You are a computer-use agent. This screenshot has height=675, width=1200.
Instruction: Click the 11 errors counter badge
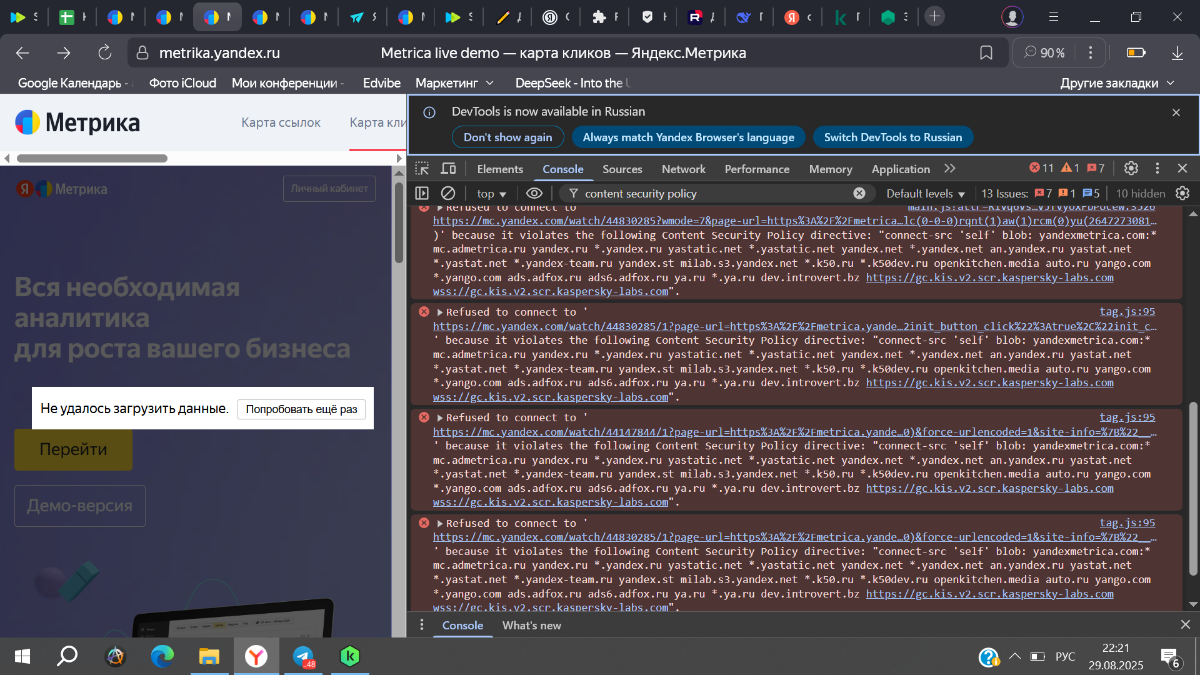pos(1041,169)
